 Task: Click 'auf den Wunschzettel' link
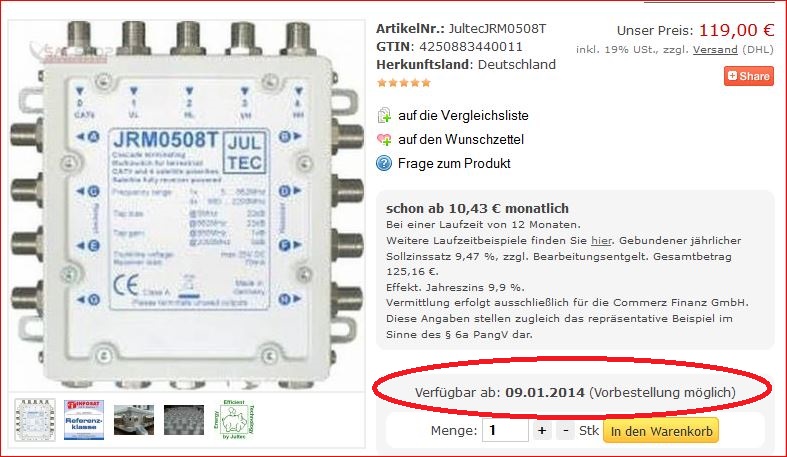(x=461, y=139)
